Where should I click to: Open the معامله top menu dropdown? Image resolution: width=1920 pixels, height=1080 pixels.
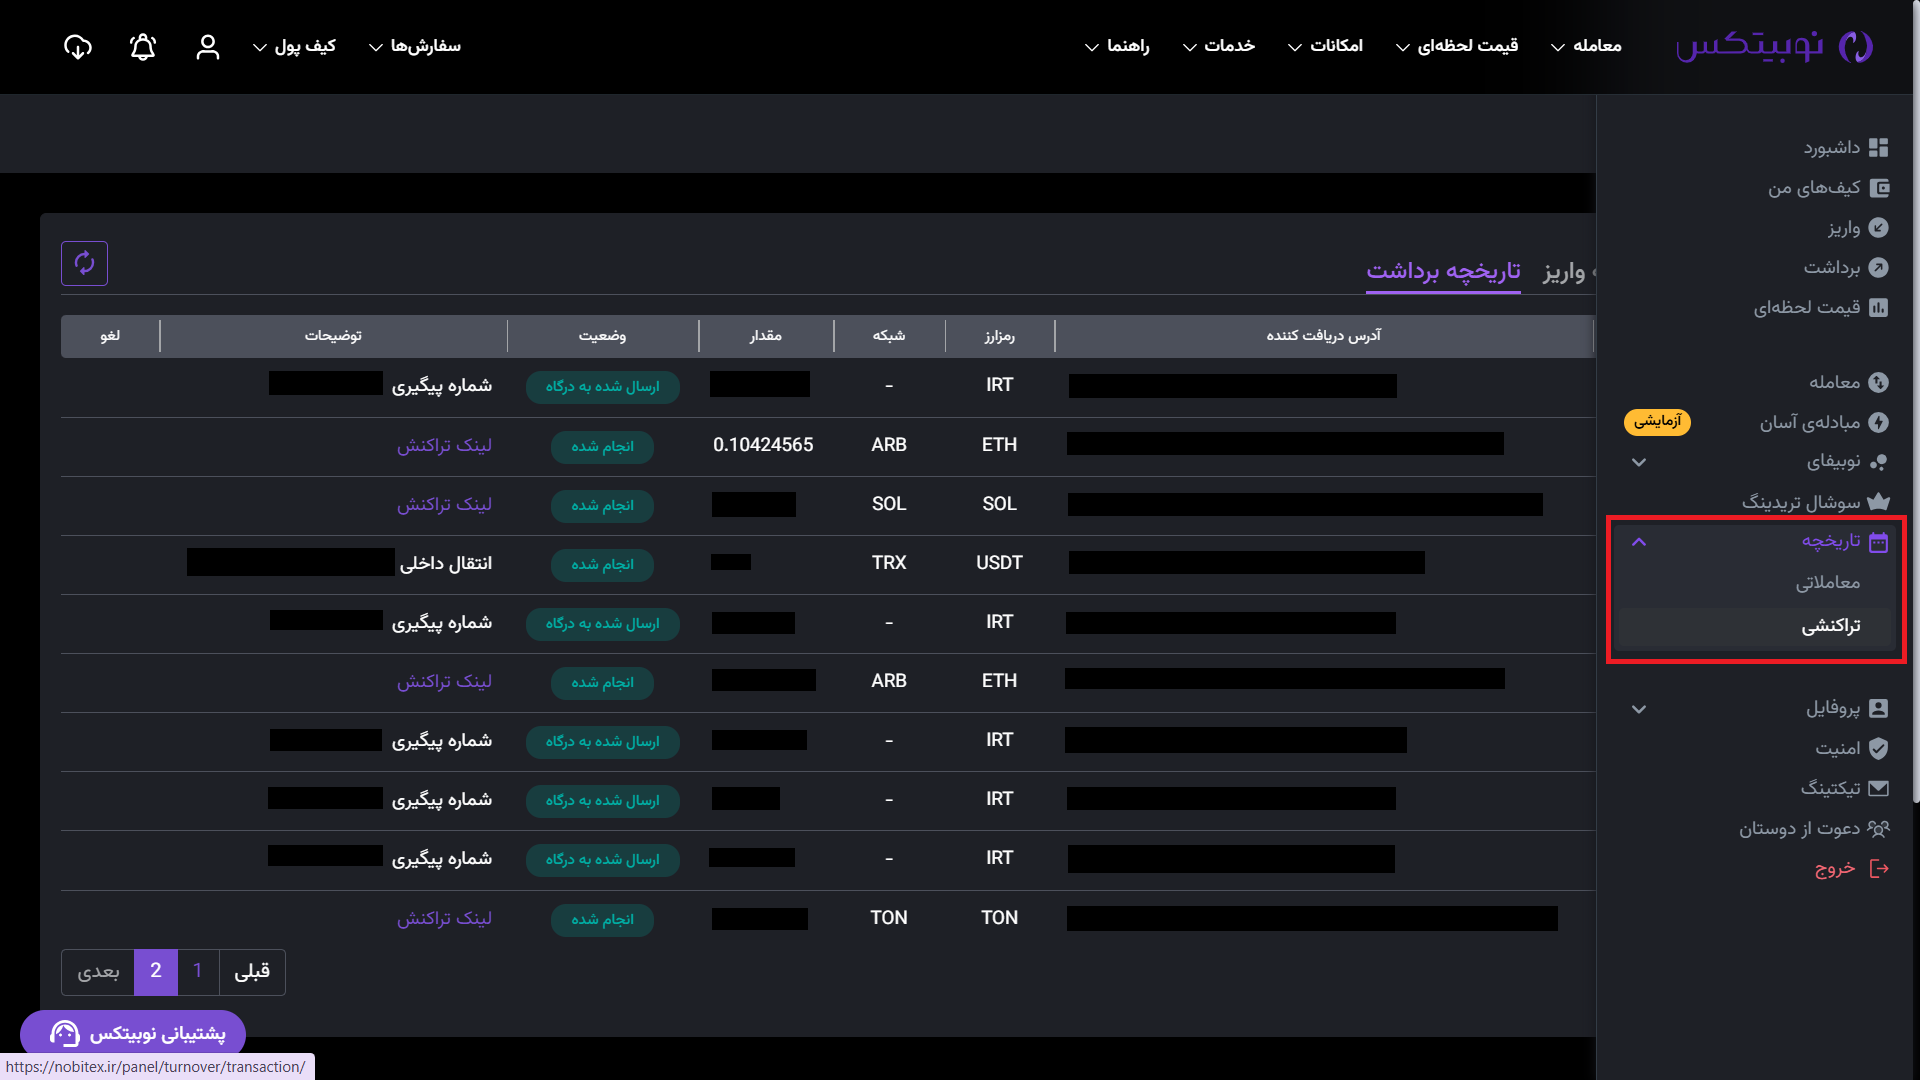(x=1586, y=46)
